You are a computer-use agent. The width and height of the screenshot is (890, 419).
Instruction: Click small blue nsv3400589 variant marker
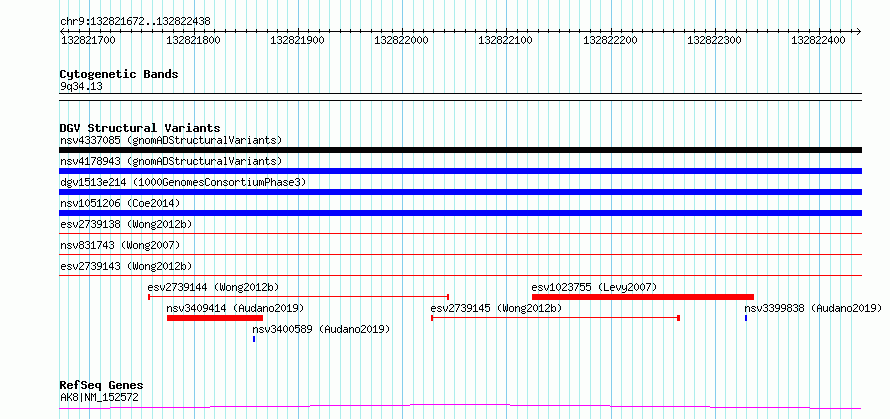point(254,339)
